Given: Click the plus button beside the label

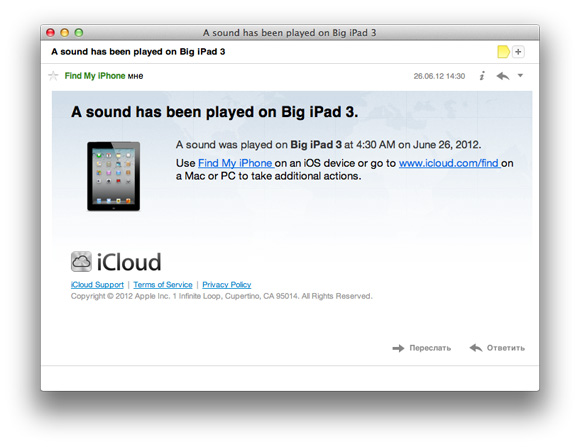Looking at the screenshot, I should point(518,52).
